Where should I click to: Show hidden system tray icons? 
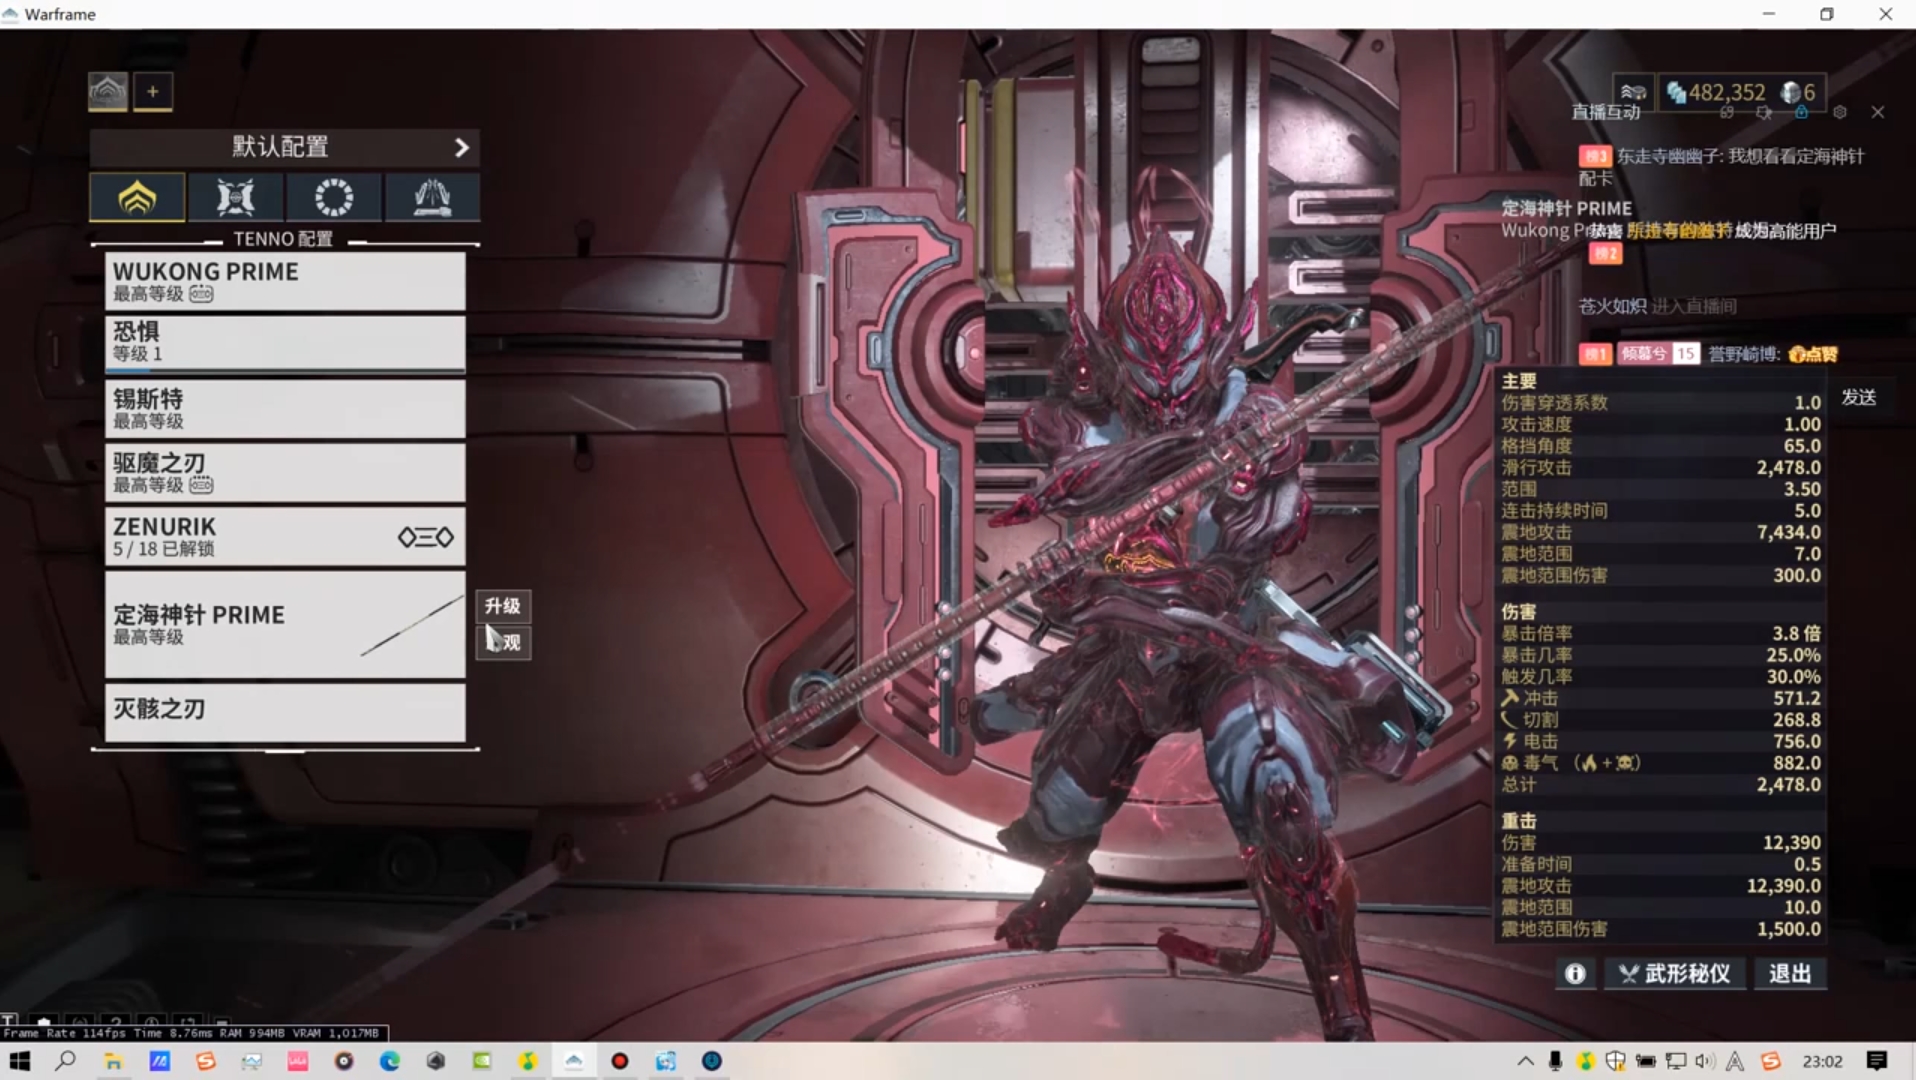click(x=1525, y=1061)
